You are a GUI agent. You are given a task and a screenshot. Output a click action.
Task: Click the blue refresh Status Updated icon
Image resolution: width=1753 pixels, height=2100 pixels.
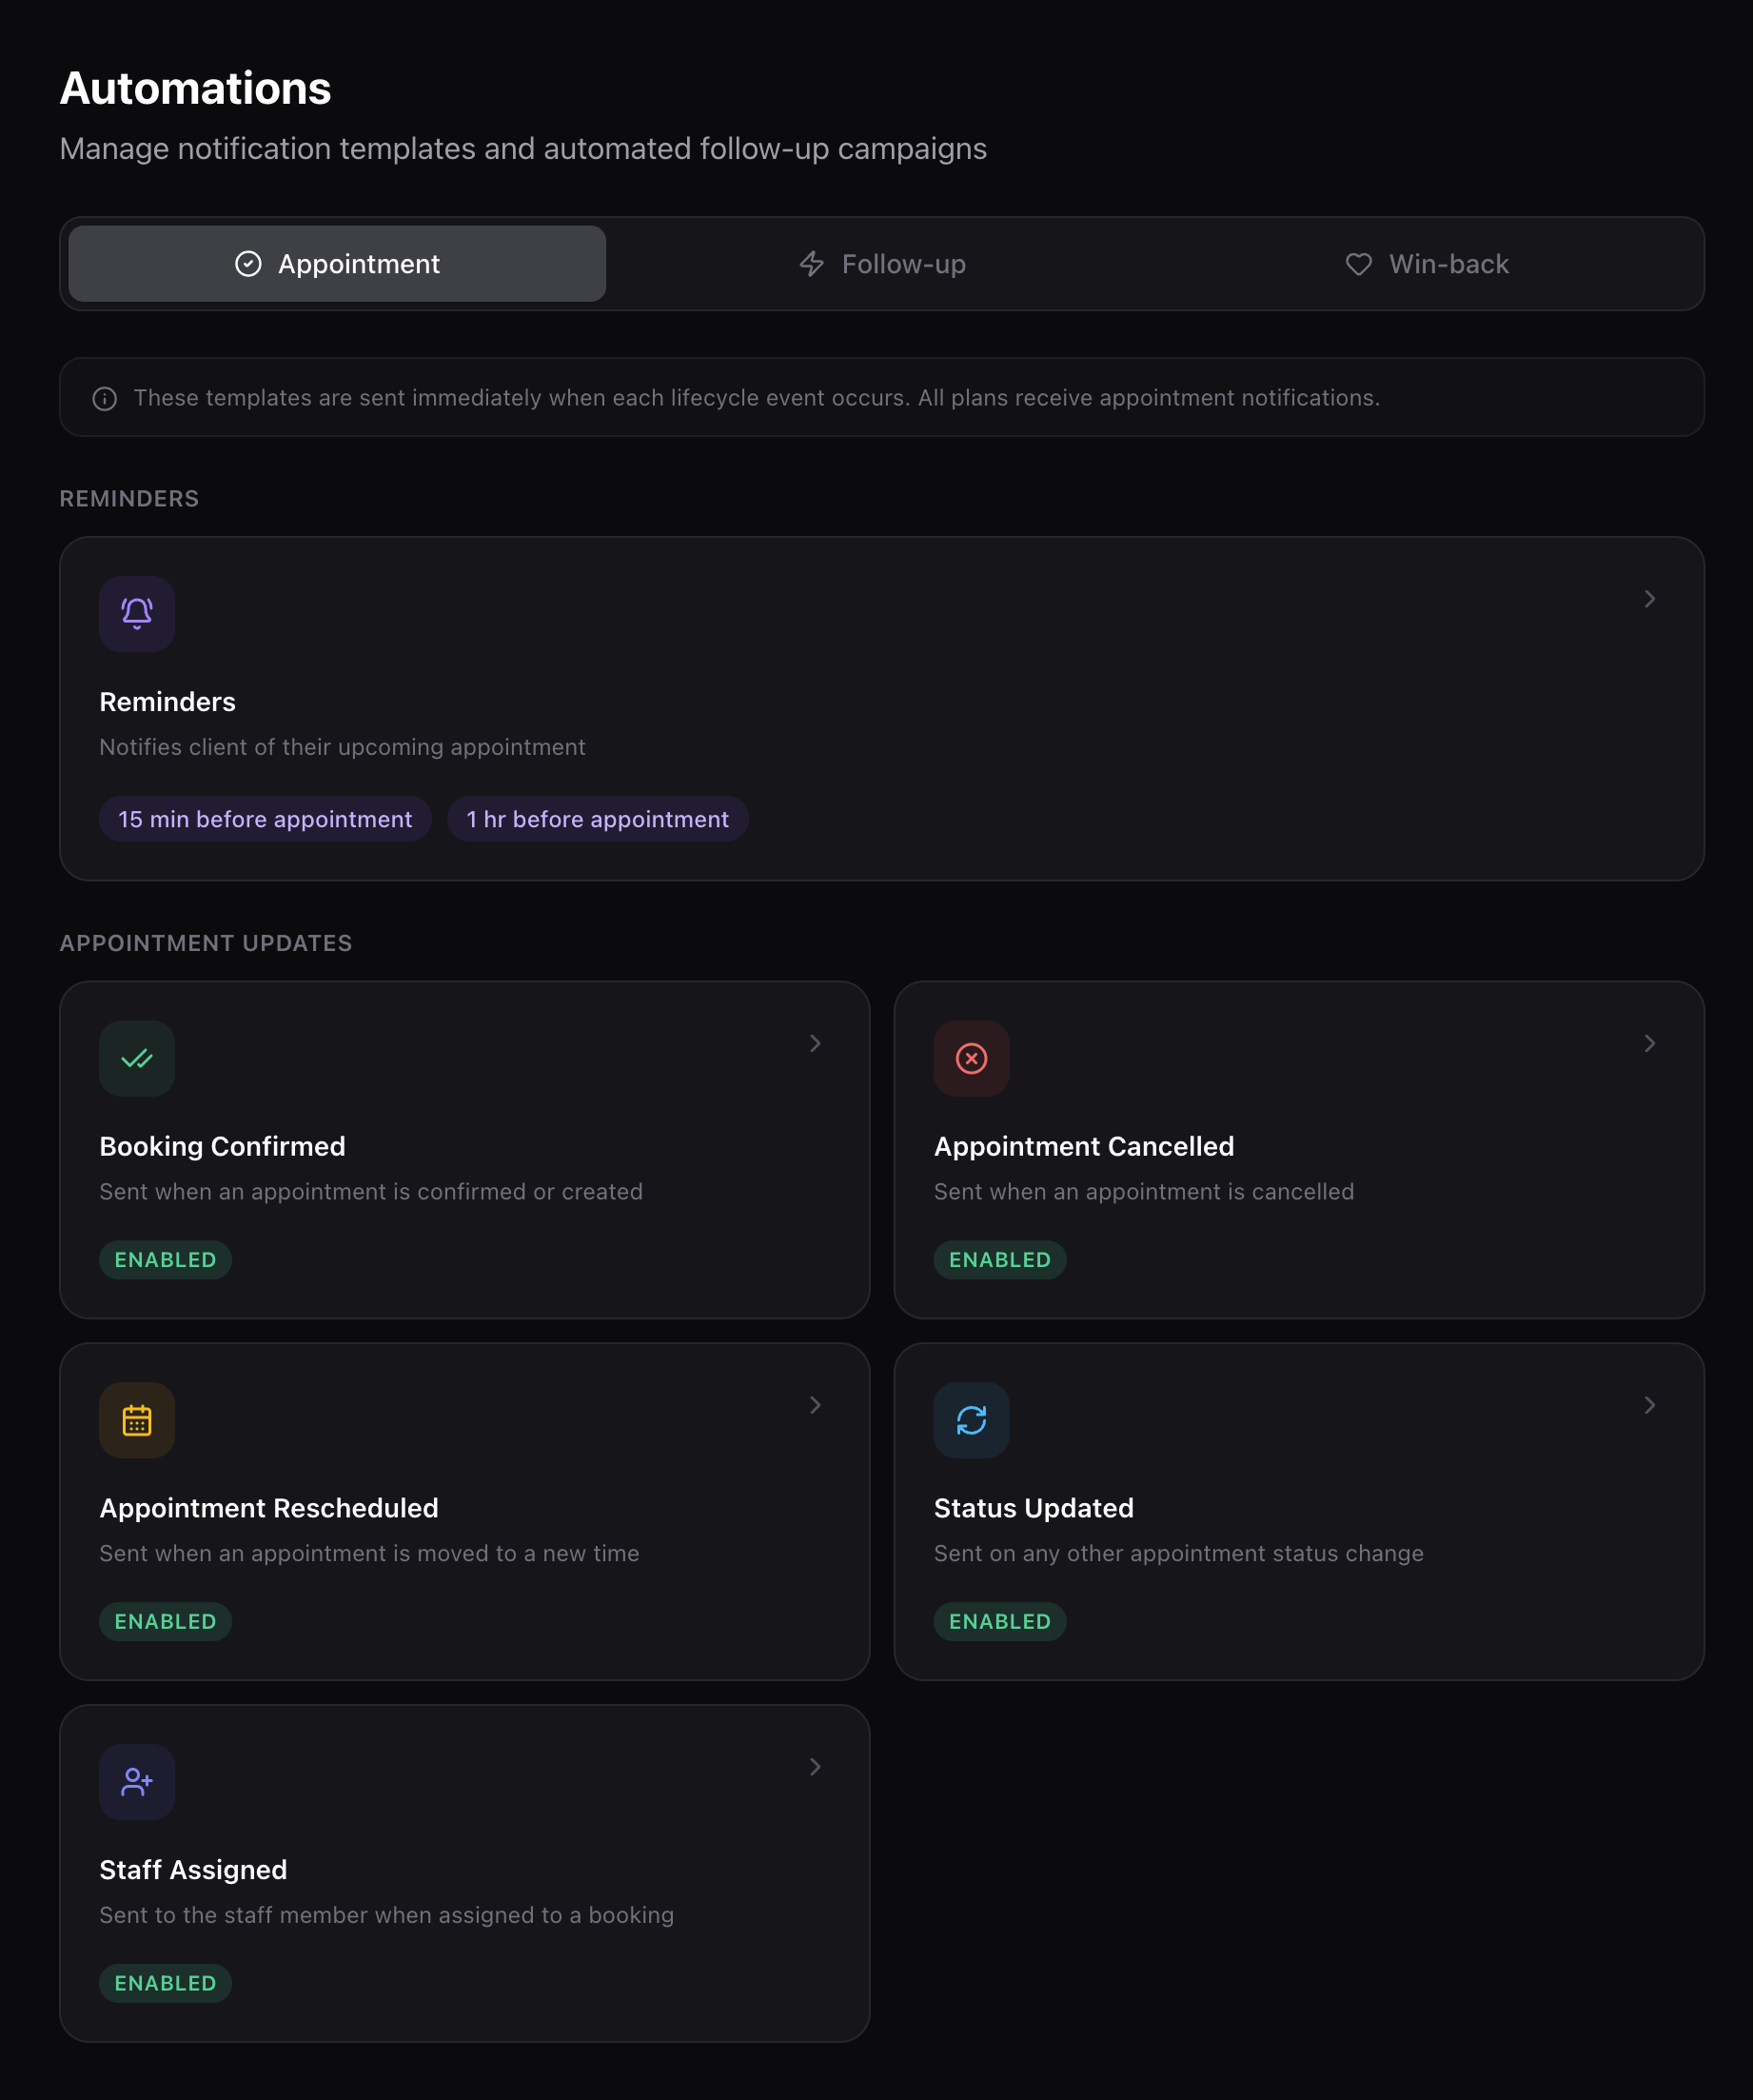pyautogui.click(x=971, y=1420)
